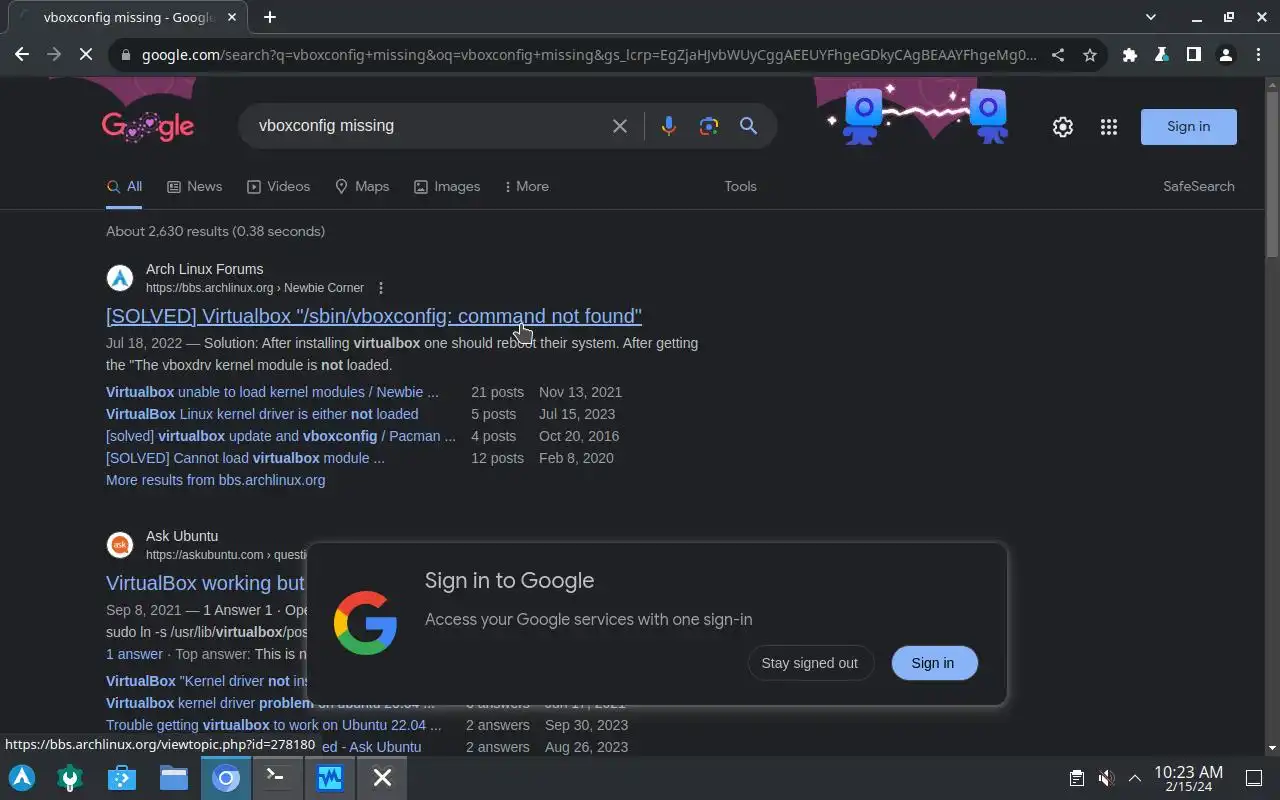Select the All results tab

point(125,187)
